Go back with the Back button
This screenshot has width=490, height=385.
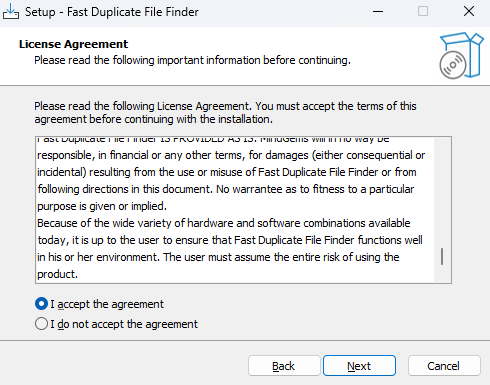coord(284,366)
